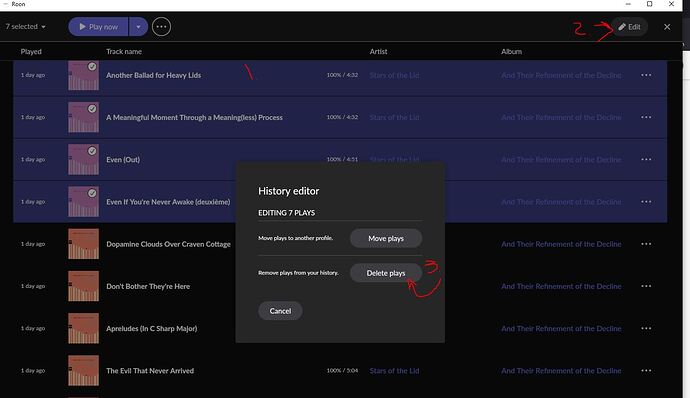
Task: Open Stars of the Lid link in Evil That Never Arrived row
Action: click(x=394, y=371)
